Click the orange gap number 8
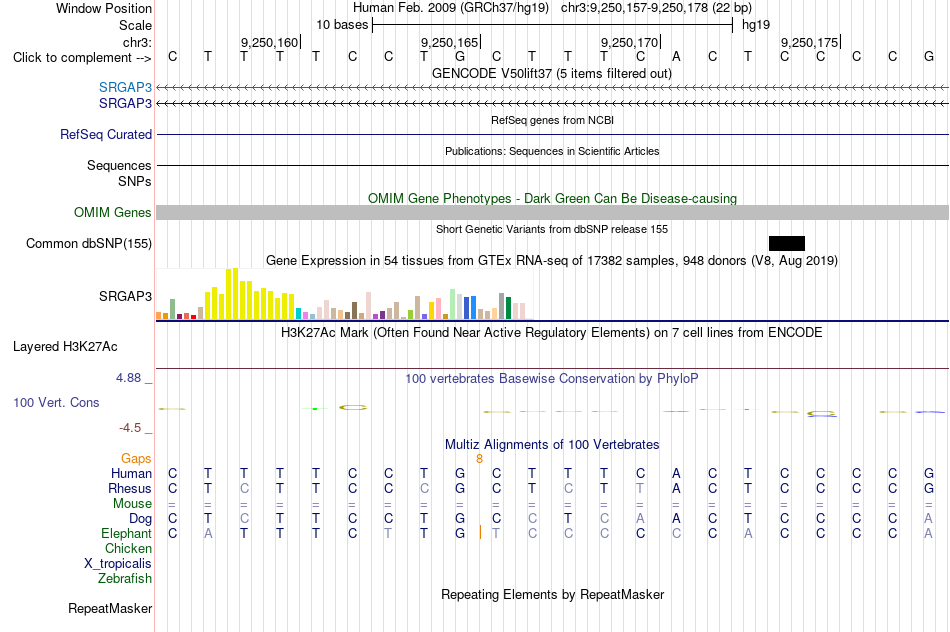The image size is (950, 632). click(479, 459)
